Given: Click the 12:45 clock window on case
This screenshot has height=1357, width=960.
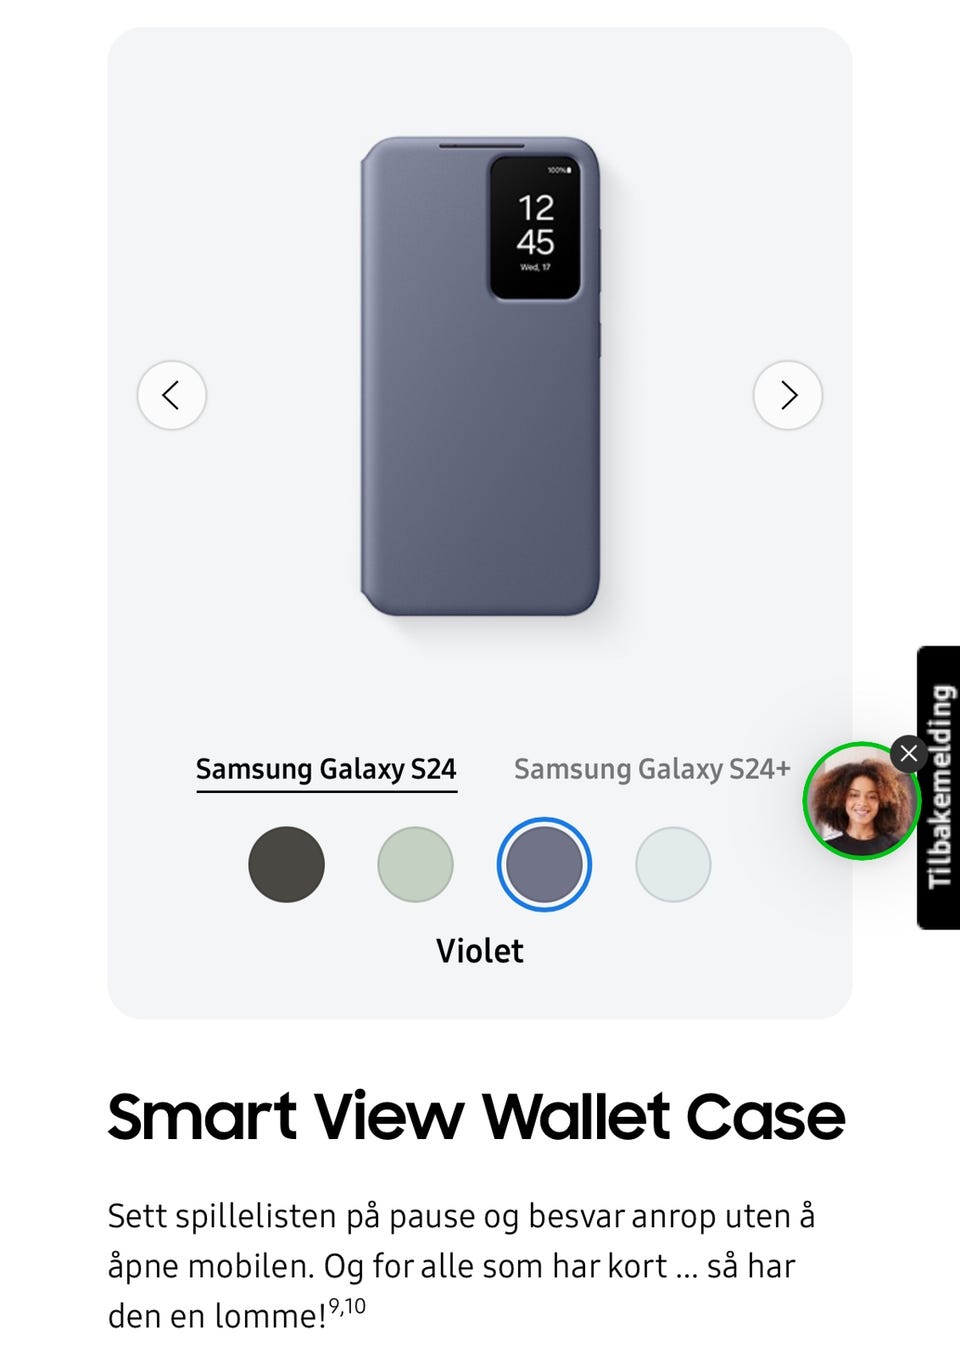Looking at the screenshot, I should [535, 227].
